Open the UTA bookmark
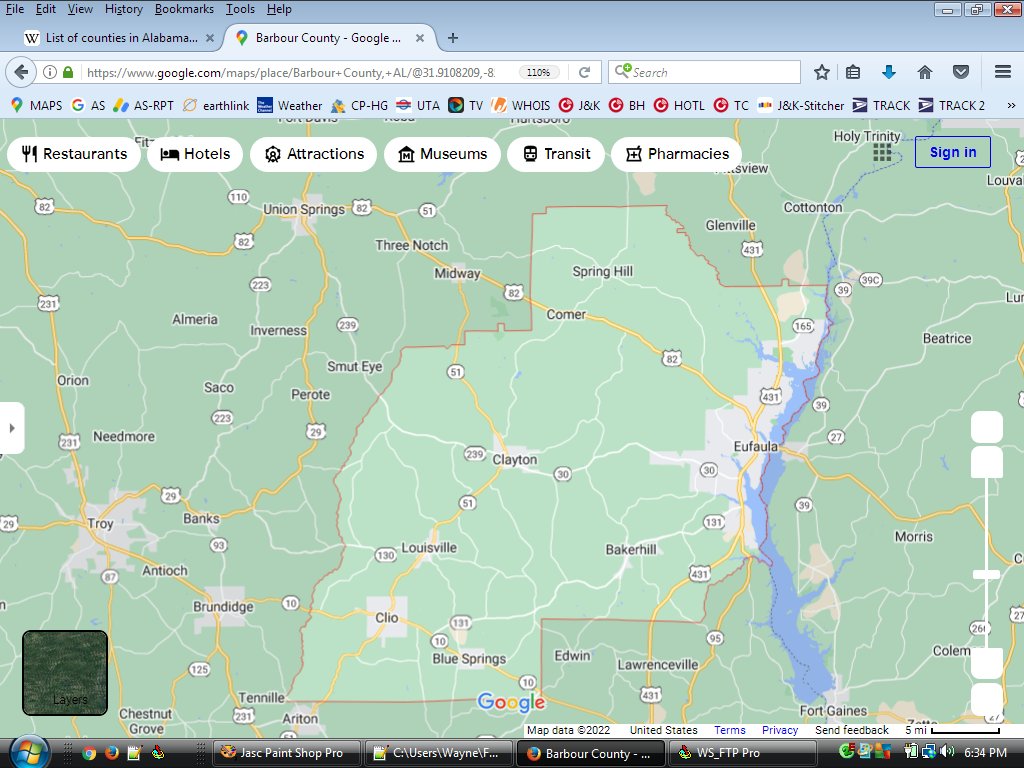 [418, 105]
